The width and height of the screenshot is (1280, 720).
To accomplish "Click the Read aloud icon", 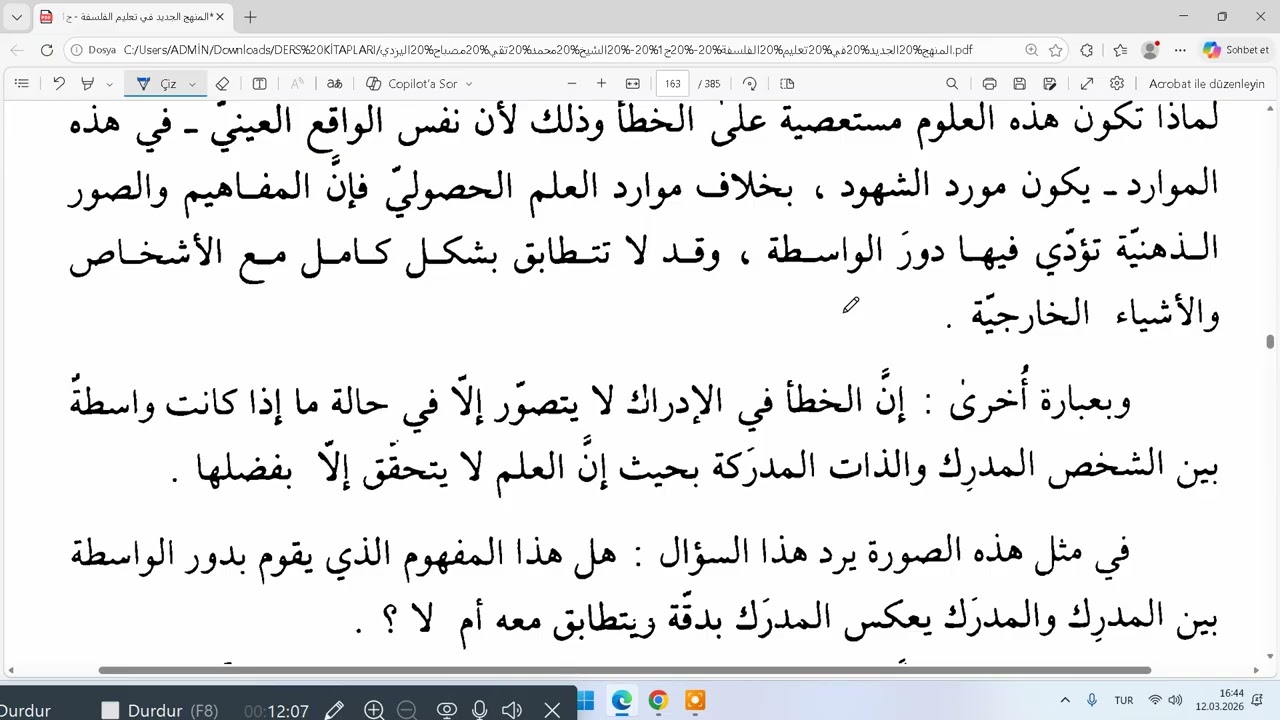I will [297, 84].
